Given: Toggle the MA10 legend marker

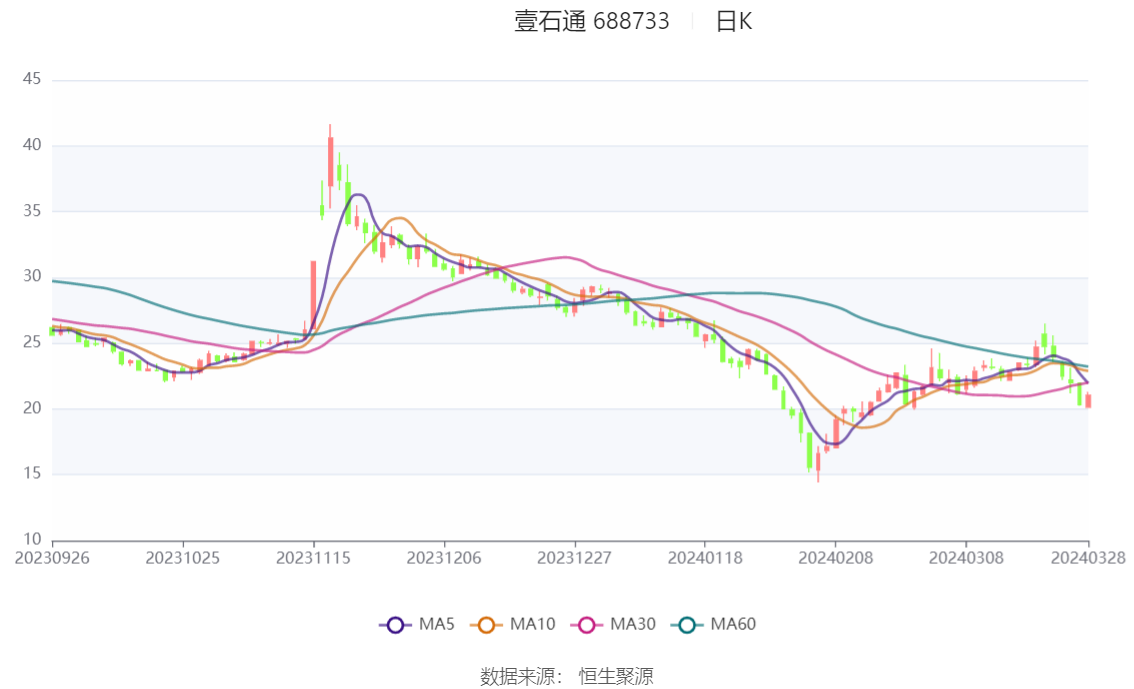Looking at the screenshot, I should pyautogui.click(x=486, y=625).
